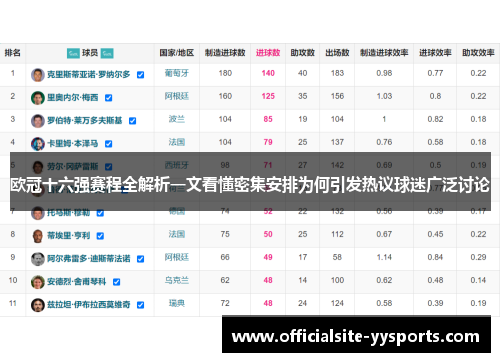Sort by the 排名 column header
Viewport: 500px width, 362px height.
[13, 53]
